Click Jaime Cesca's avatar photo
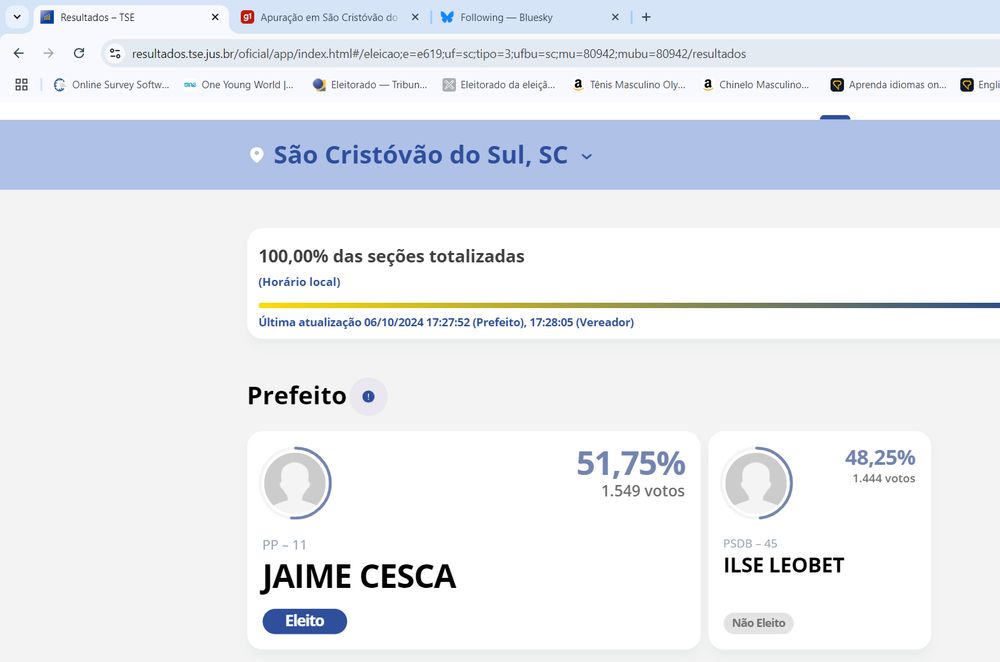The width and height of the screenshot is (1000, 662). coord(295,483)
